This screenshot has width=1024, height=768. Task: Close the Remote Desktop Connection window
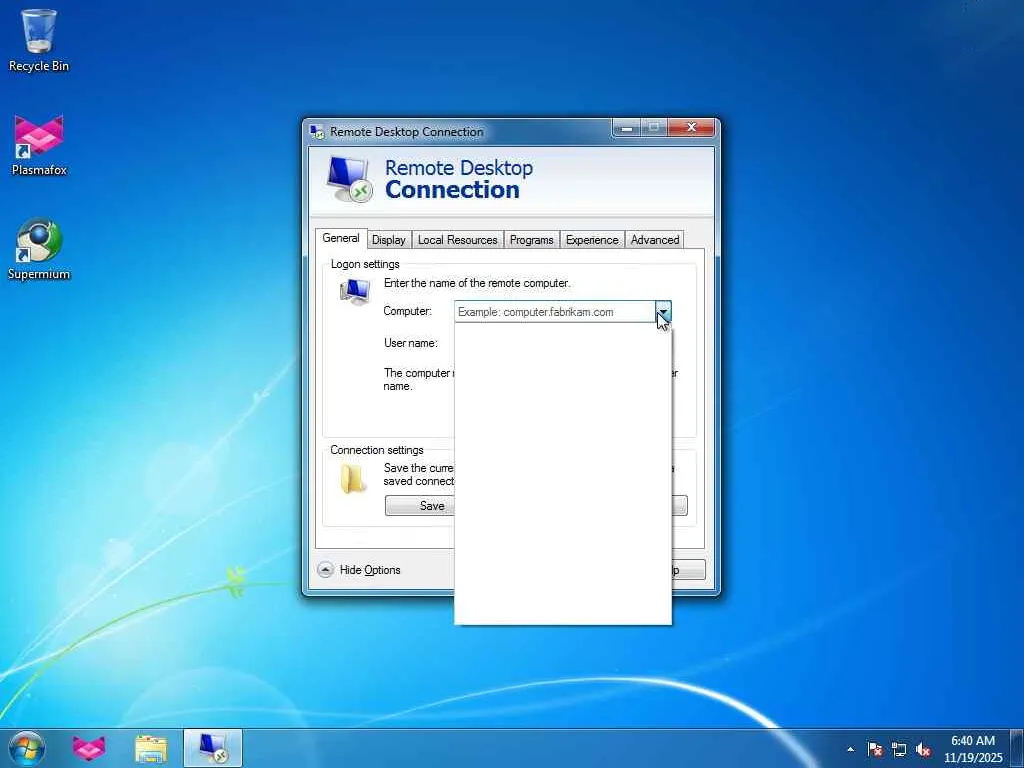[x=692, y=127]
